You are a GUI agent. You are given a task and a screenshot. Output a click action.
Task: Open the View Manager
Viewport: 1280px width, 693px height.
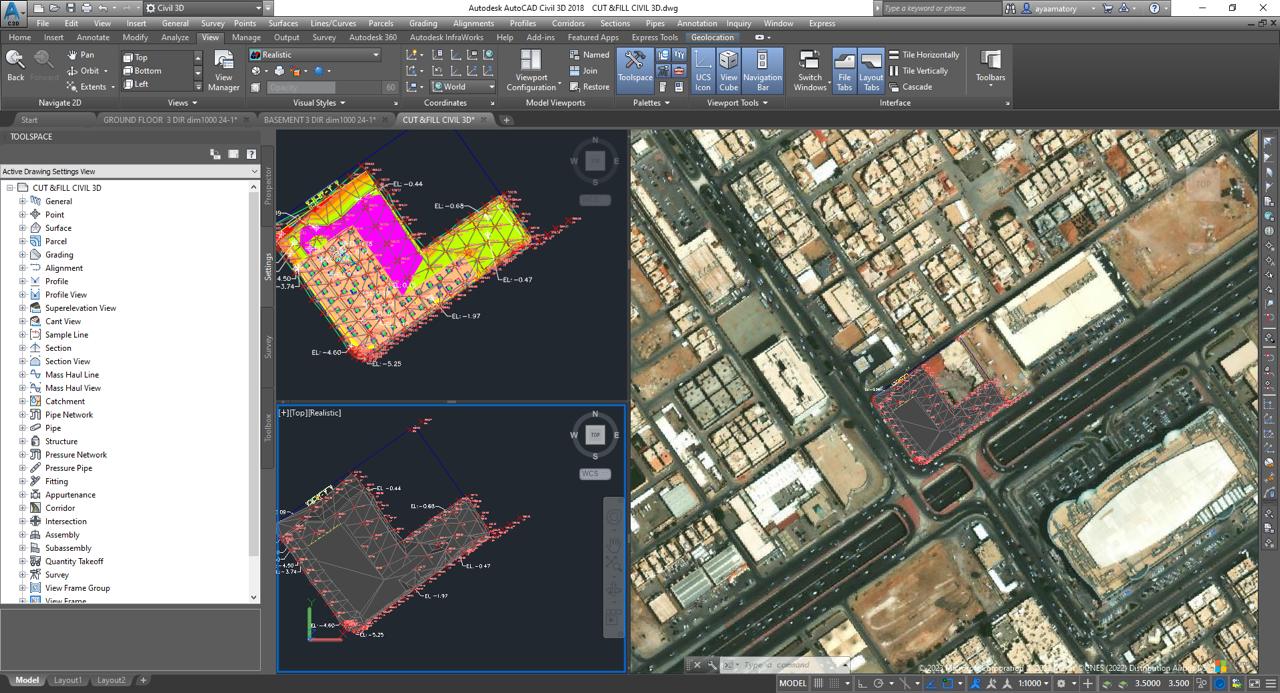tap(223, 70)
